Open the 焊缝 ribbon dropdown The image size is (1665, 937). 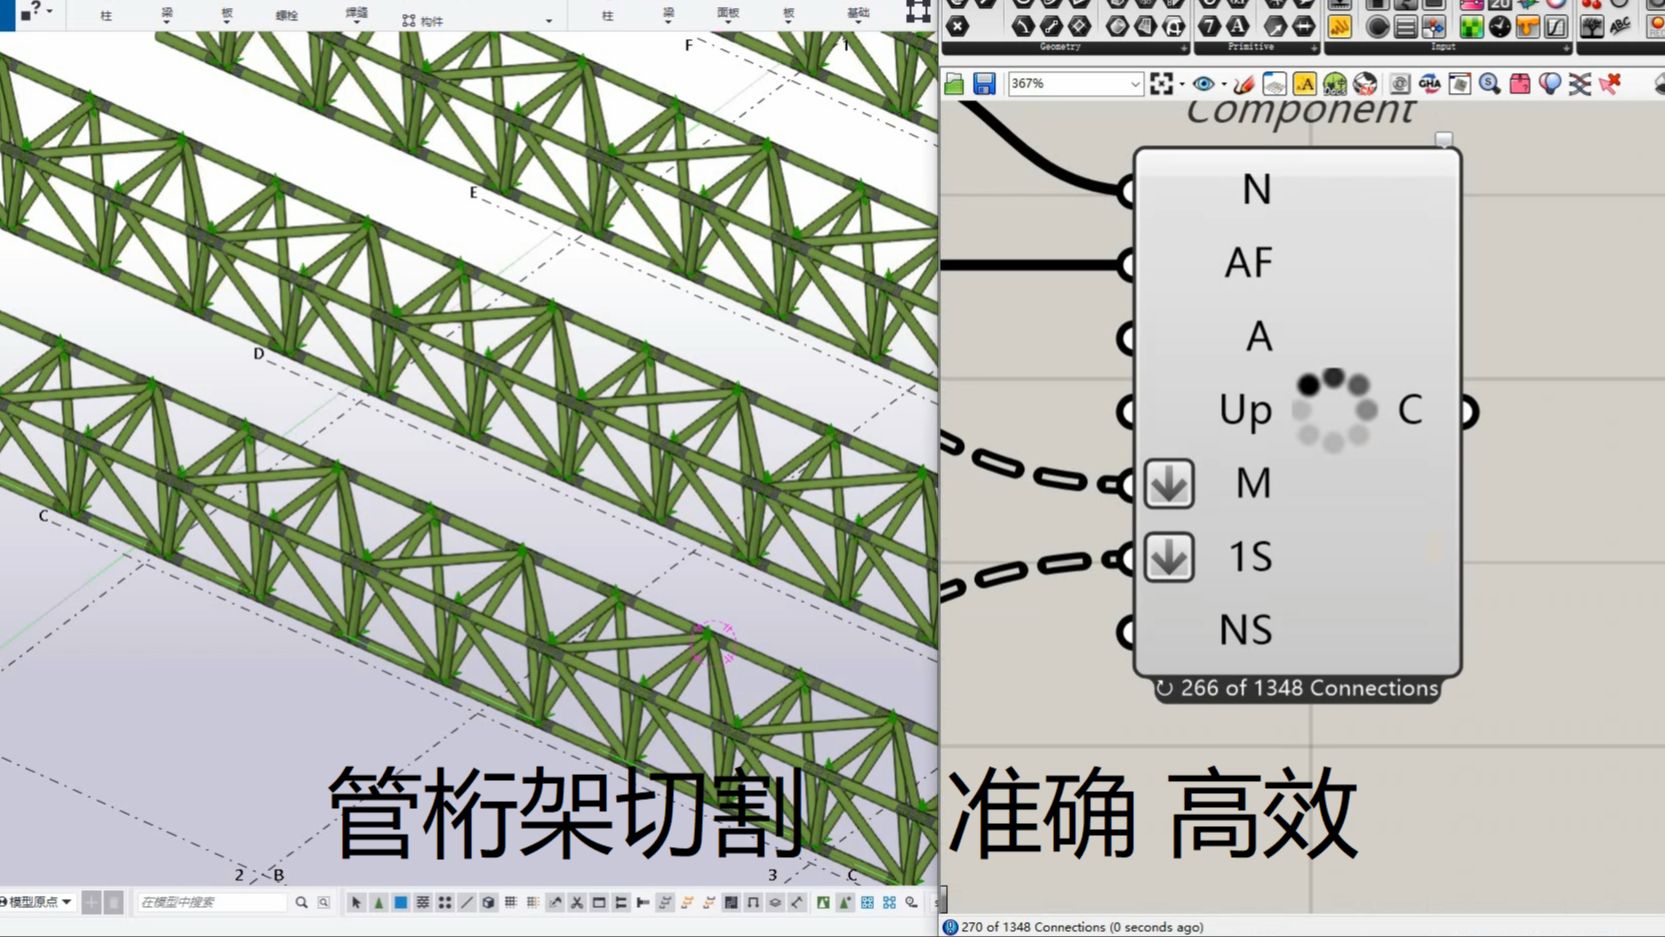click(x=356, y=14)
